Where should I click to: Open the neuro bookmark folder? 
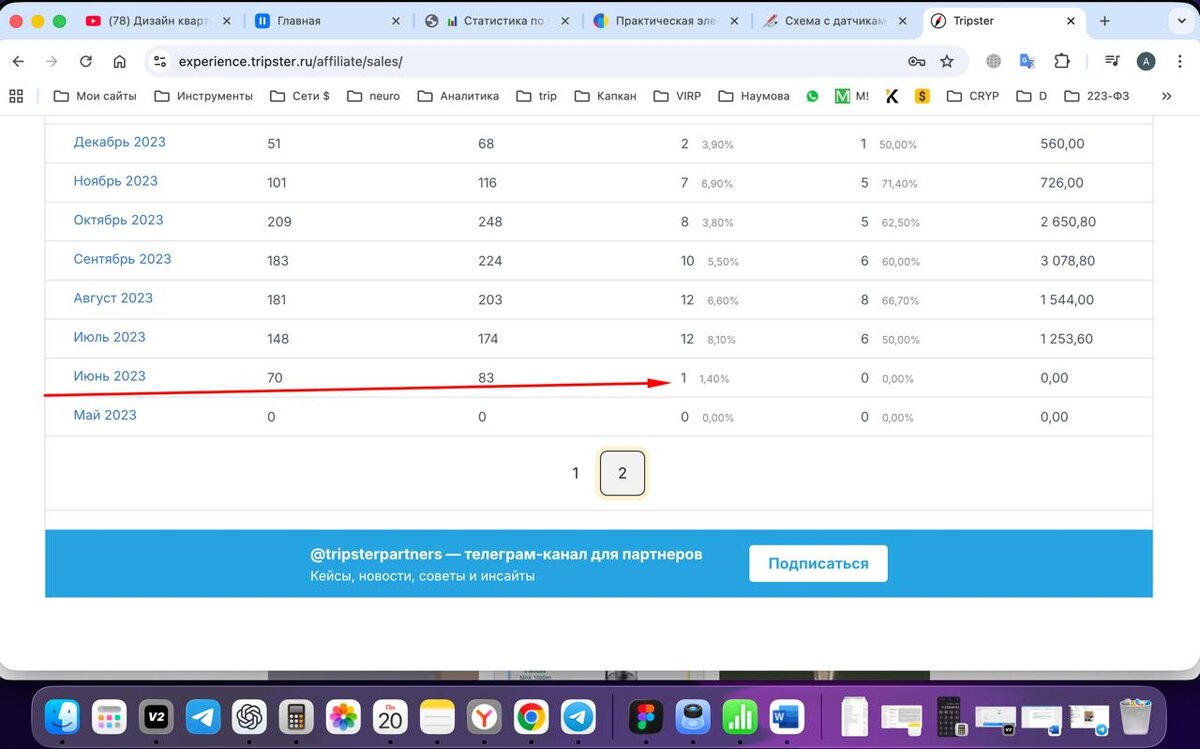373,96
